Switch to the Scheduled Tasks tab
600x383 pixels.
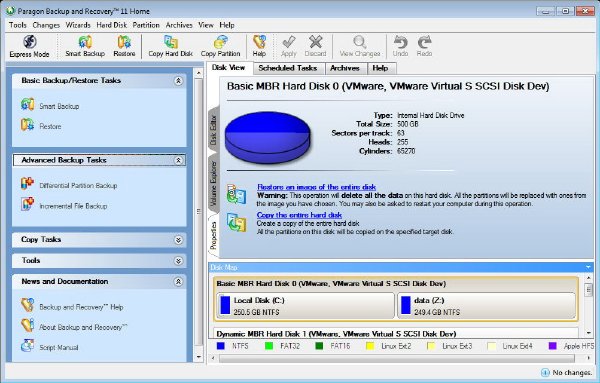coord(288,68)
